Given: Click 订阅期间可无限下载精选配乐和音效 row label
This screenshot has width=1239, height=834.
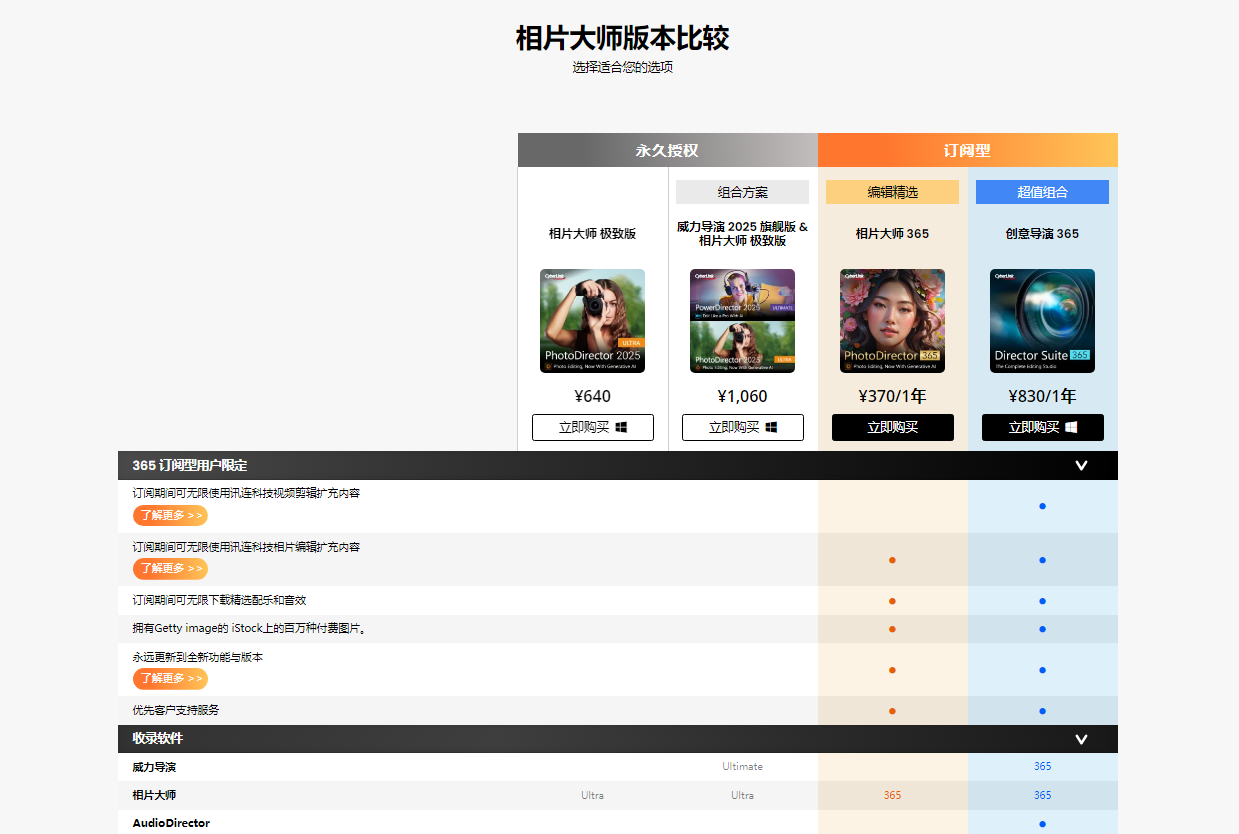Looking at the screenshot, I should [219, 600].
